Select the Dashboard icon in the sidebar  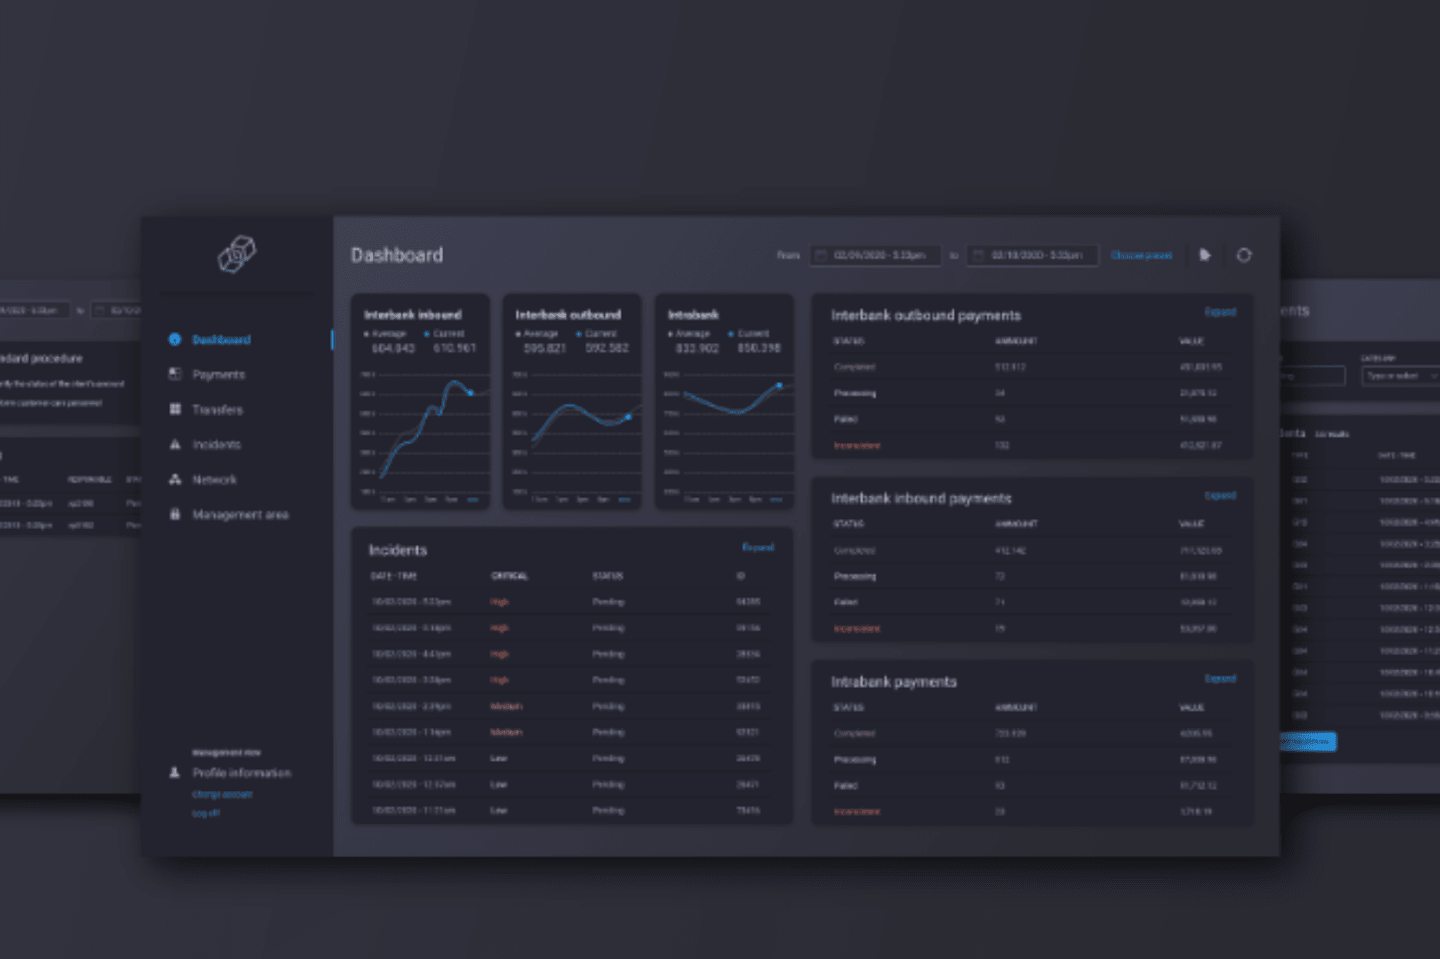click(x=175, y=339)
